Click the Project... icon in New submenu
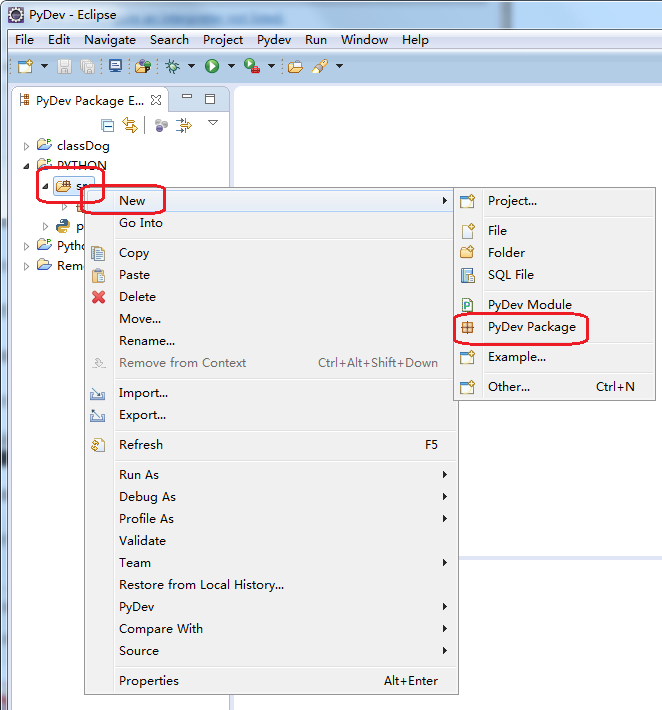Viewport: 662px width, 710px height. [x=467, y=201]
